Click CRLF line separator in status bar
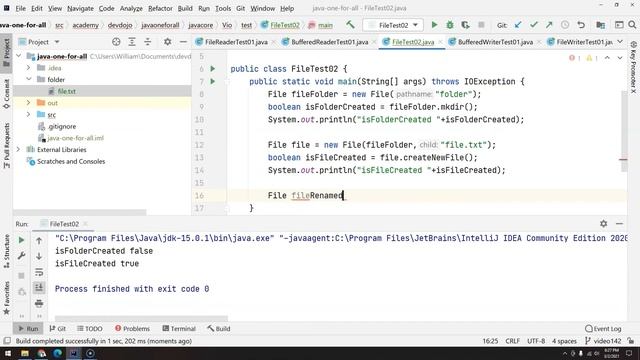This screenshot has height=360, width=640. click(512, 341)
